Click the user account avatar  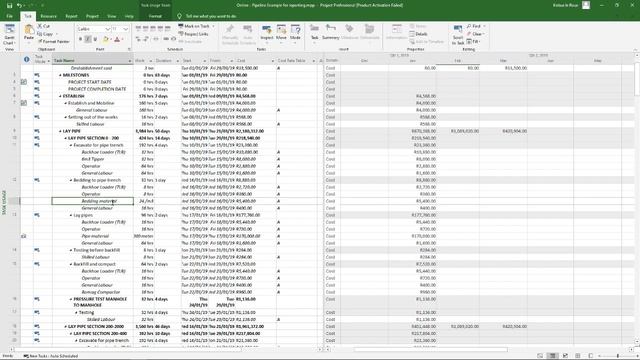586,5
